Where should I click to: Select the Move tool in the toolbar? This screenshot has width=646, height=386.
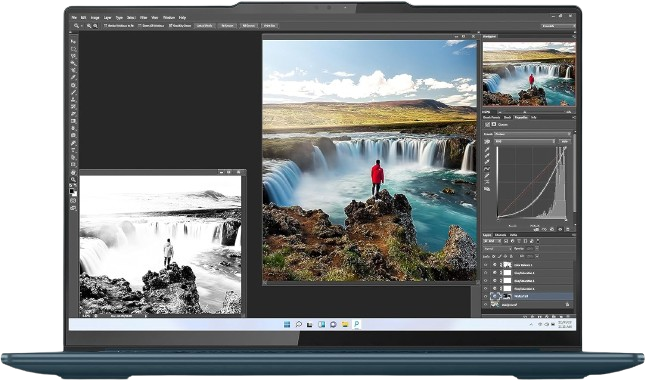tap(73, 42)
